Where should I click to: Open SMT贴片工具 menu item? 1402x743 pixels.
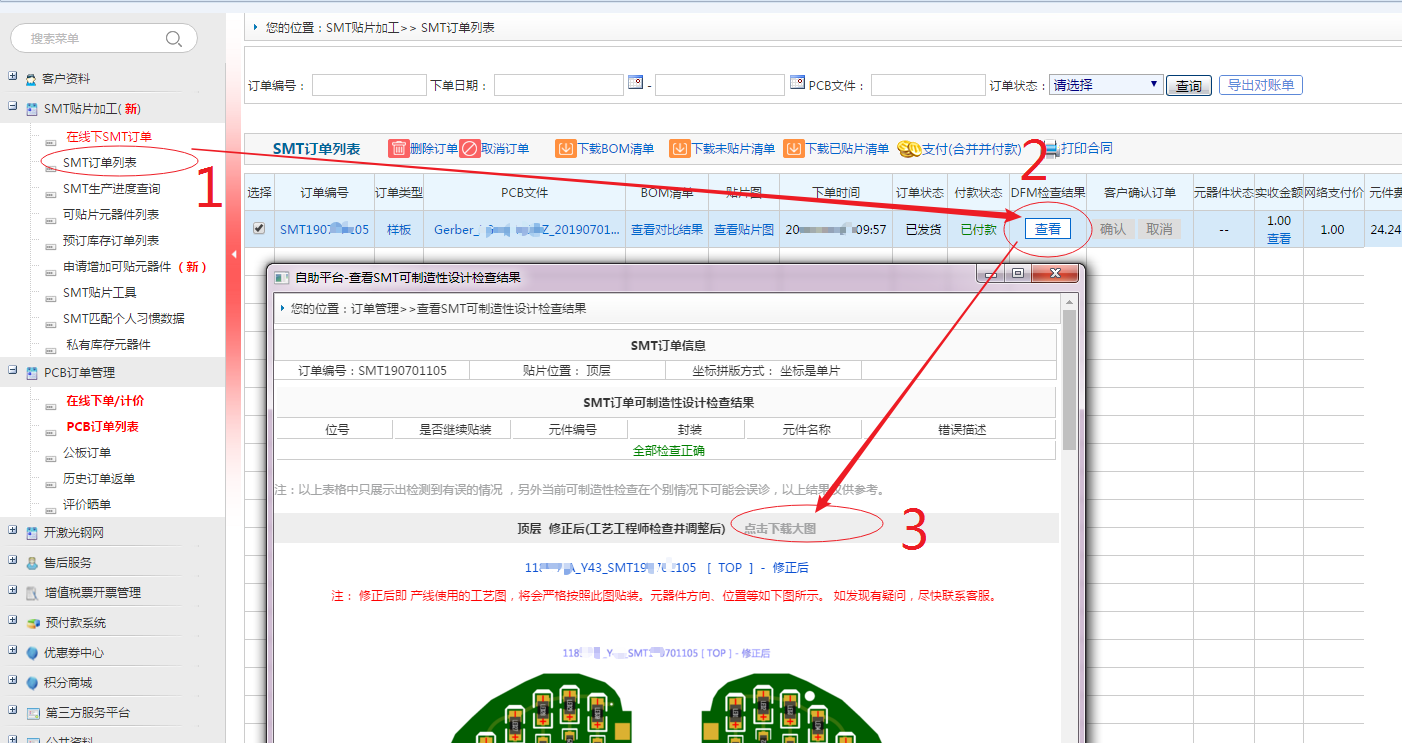tap(100, 292)
